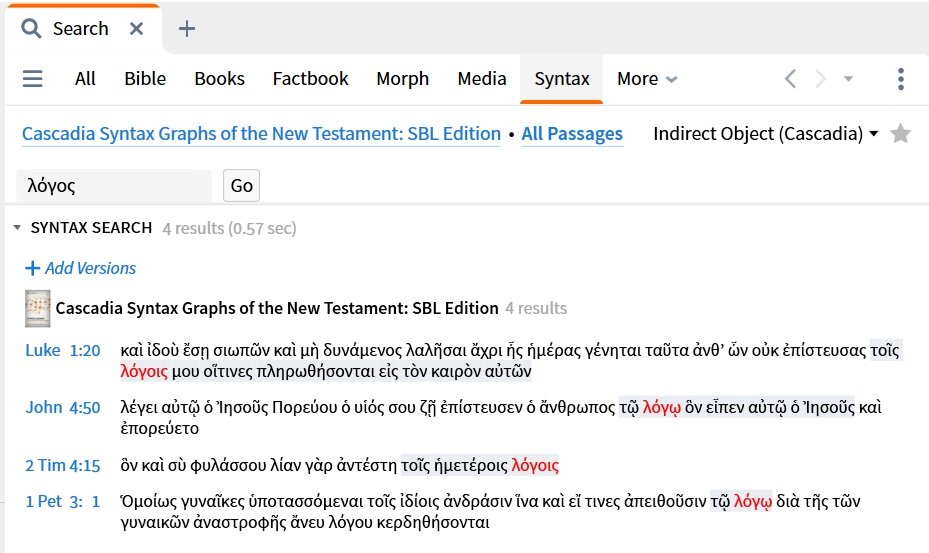This screenshot has width=929, height=553.
Task: Open navigation history dropdown arrow
Action: click(x=848, y=79)
